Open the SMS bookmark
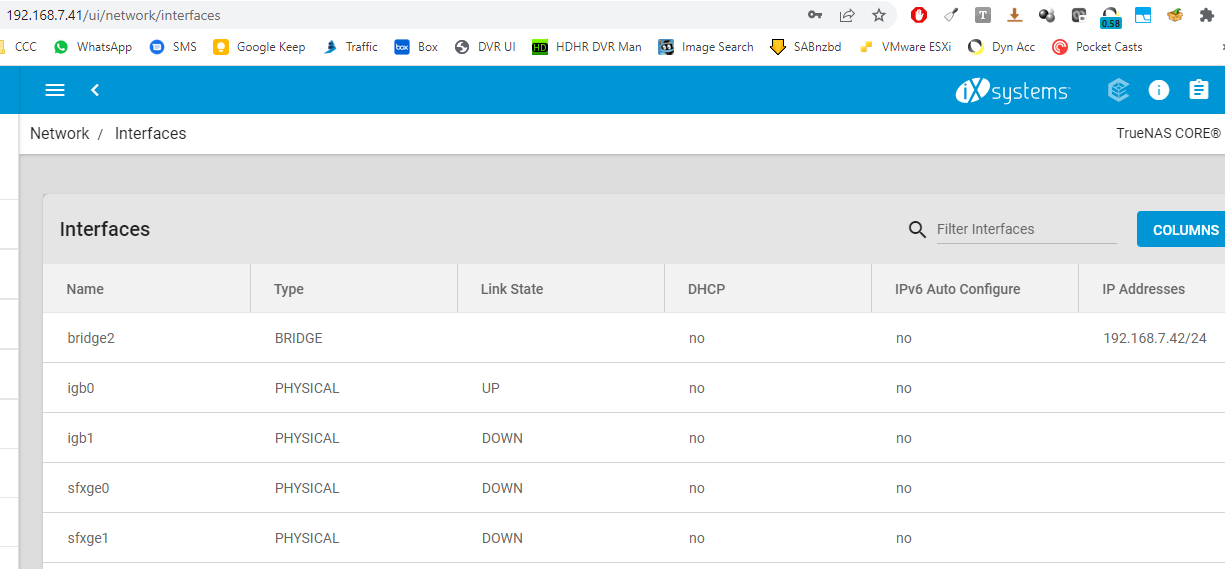 tap(173, 47)
